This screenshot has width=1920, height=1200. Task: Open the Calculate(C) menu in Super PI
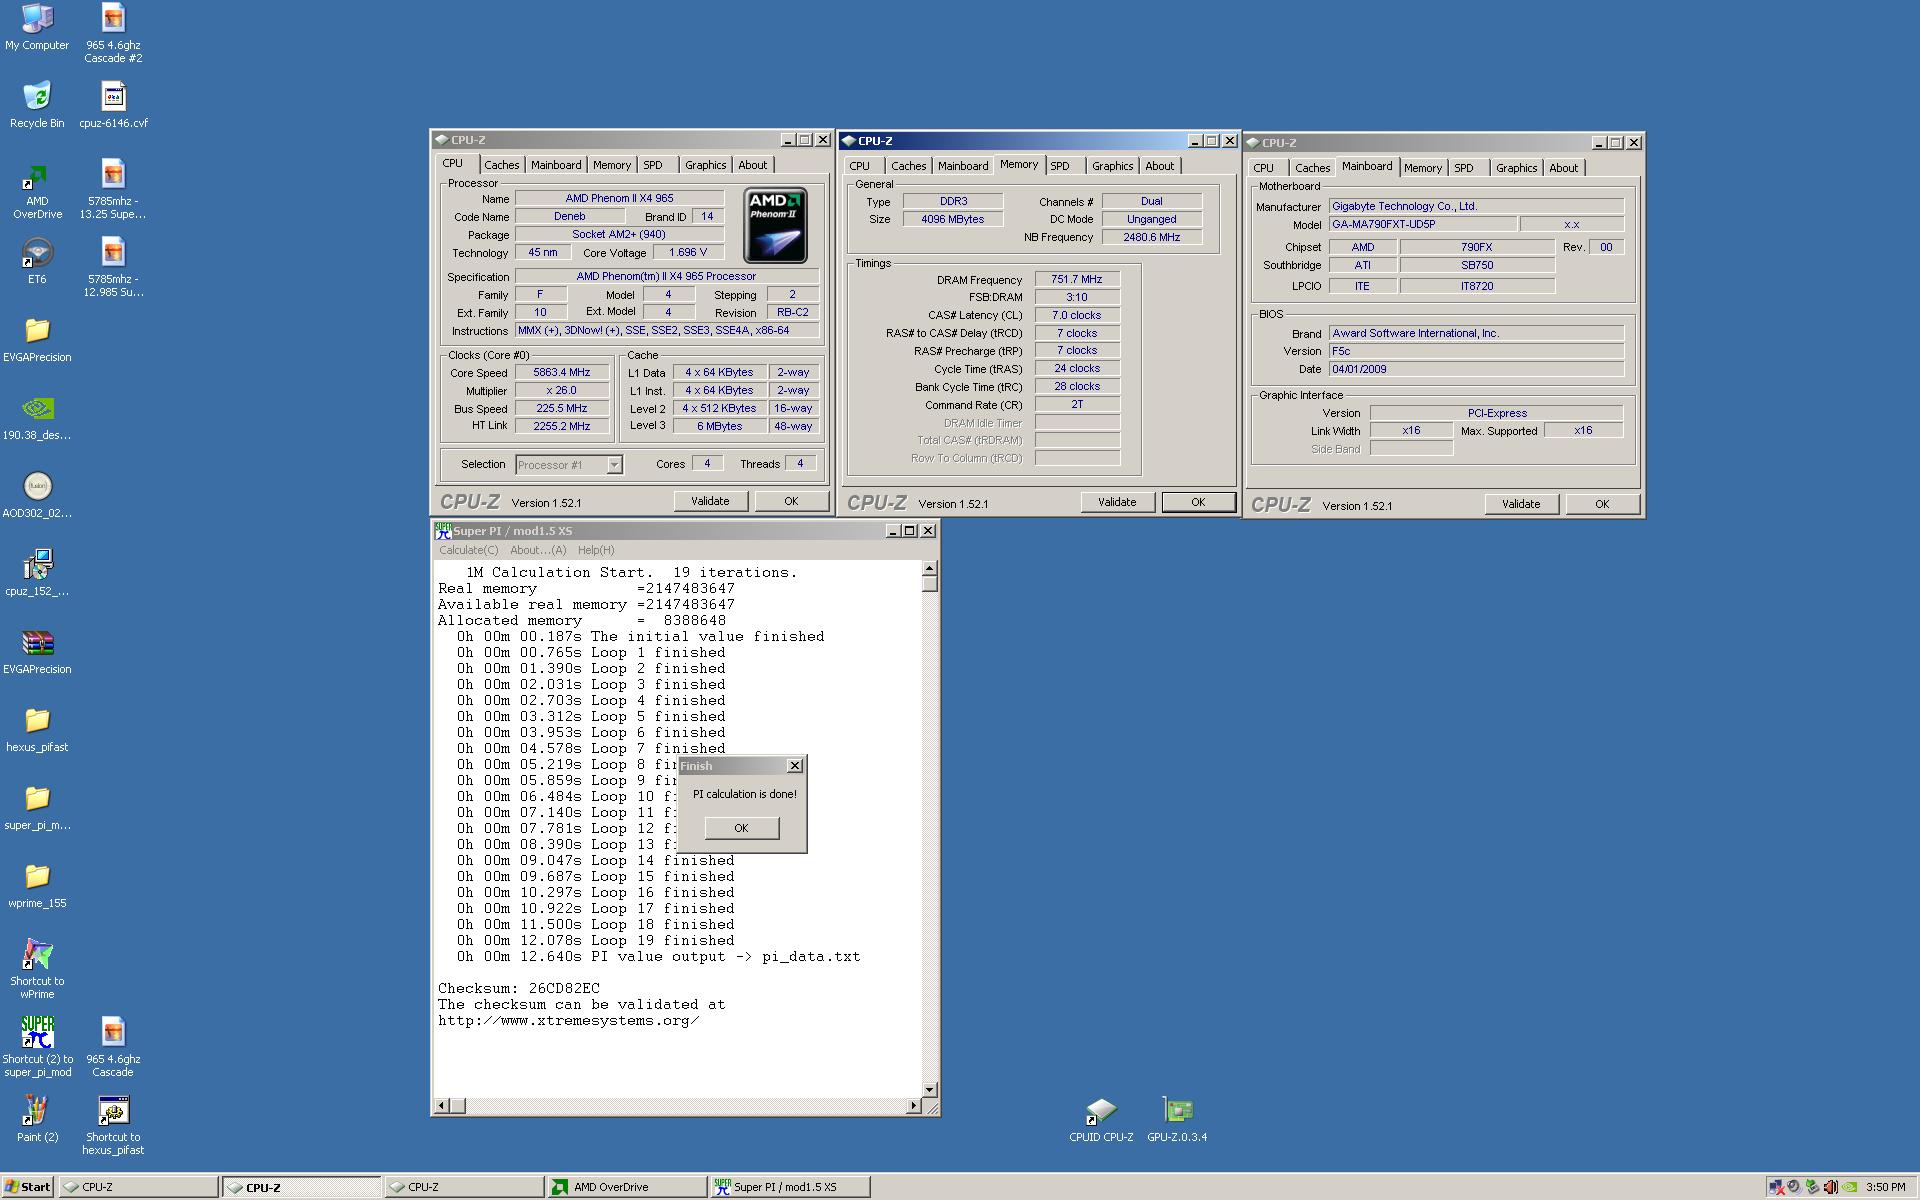[468, 550]
